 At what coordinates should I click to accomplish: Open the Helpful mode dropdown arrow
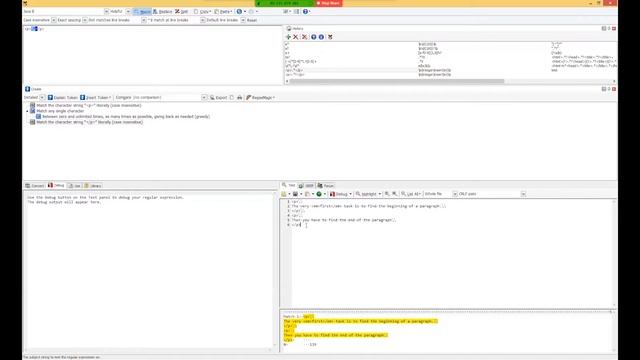coord(128,11)
